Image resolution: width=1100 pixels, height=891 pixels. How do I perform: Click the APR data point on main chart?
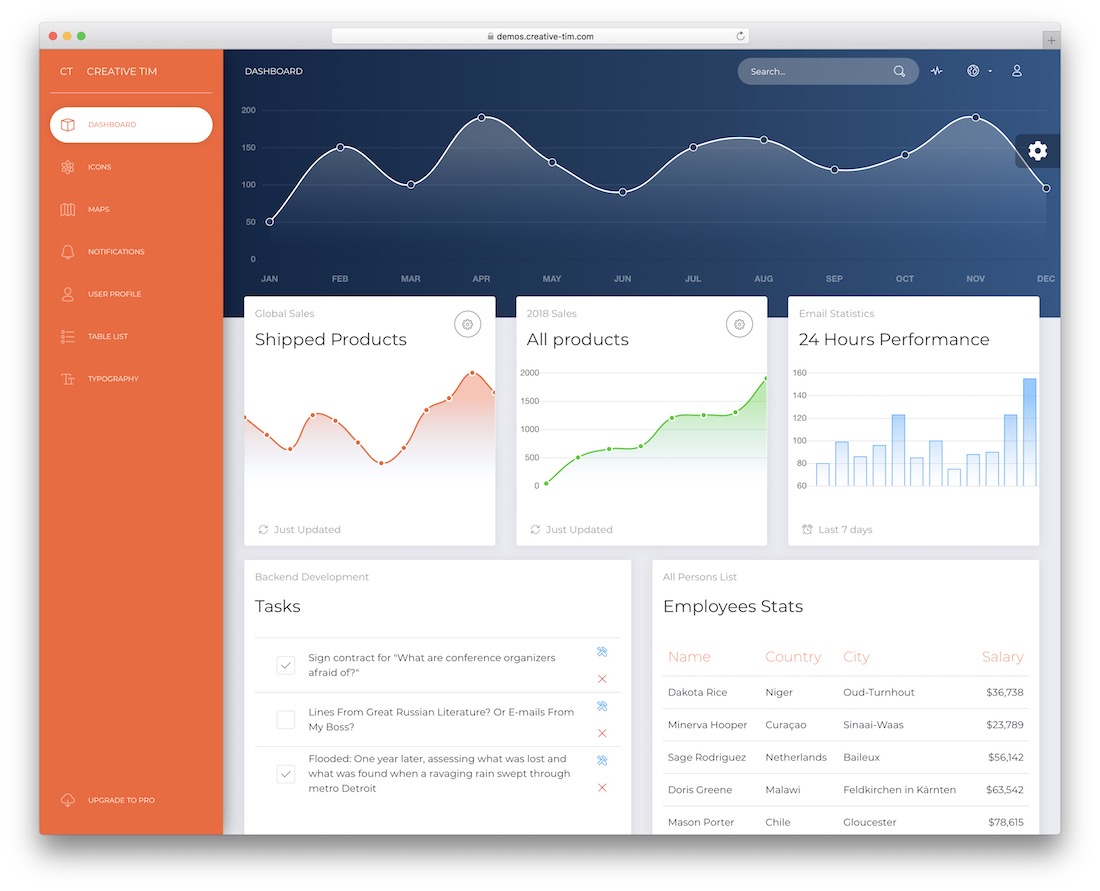point(481,117)
